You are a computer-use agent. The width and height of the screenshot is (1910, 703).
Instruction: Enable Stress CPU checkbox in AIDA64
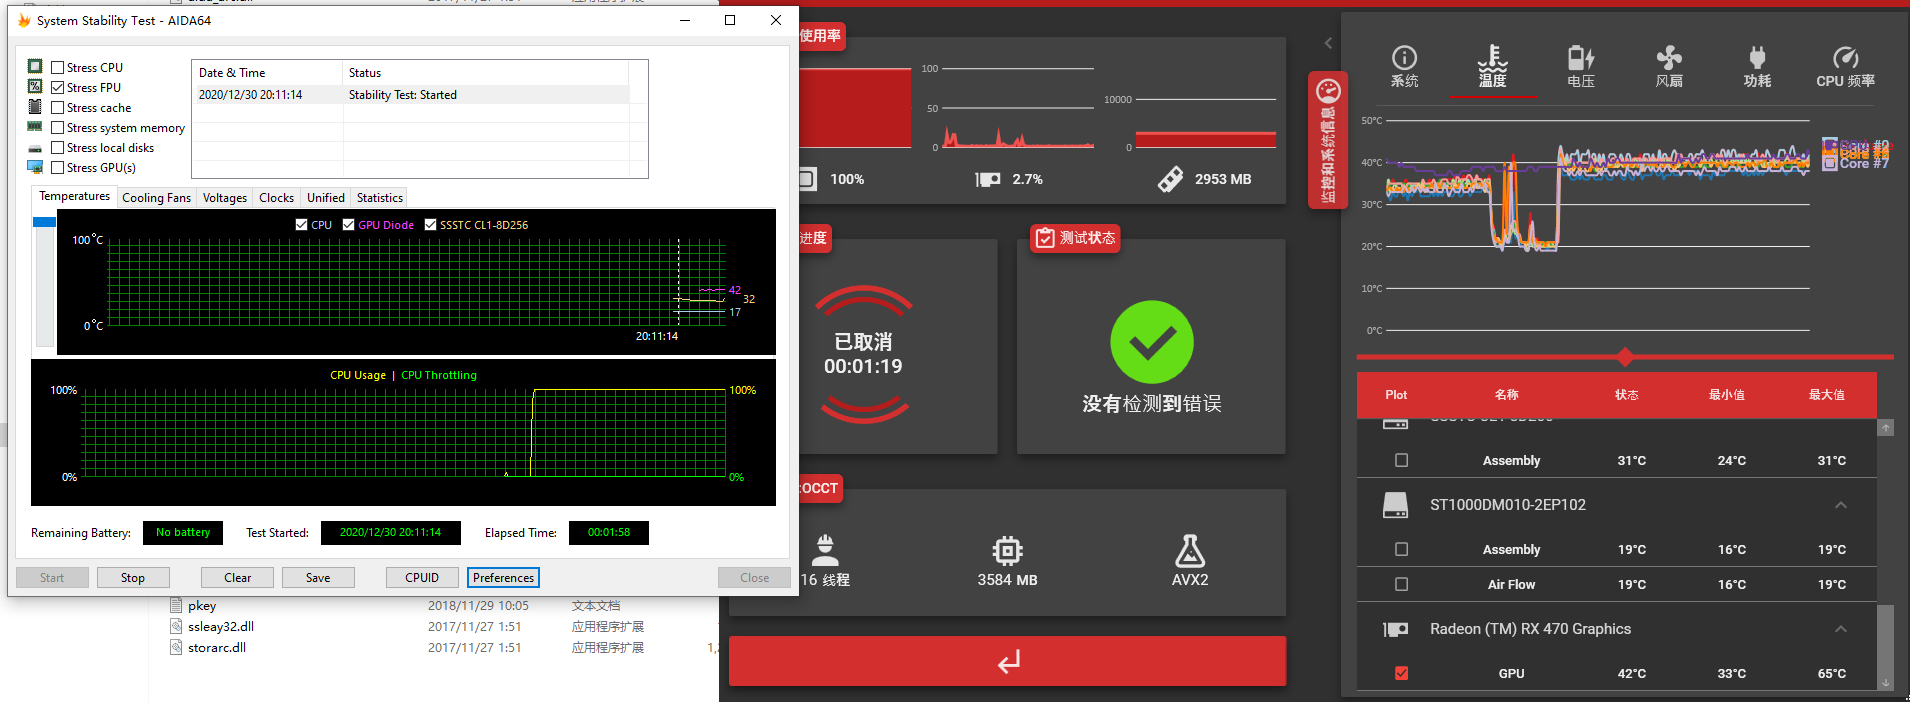[58, 68]
